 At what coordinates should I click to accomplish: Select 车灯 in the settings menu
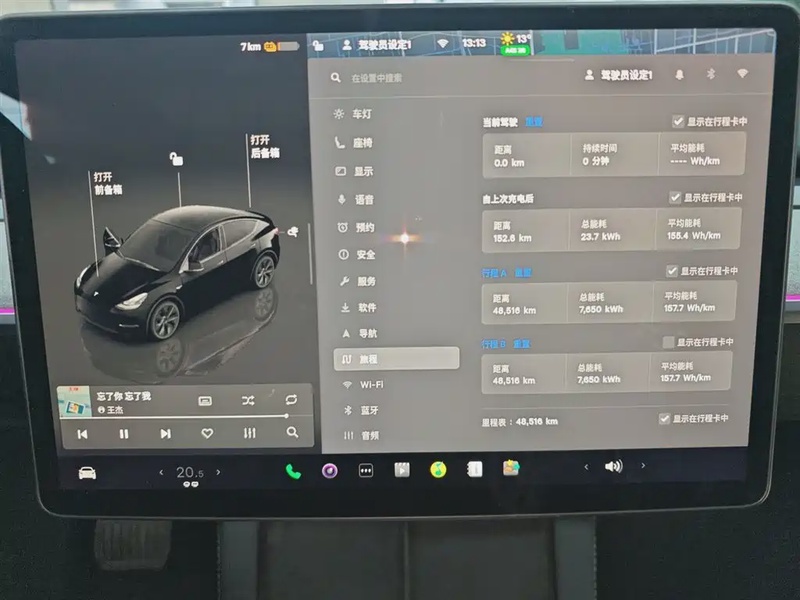(361, 115)
